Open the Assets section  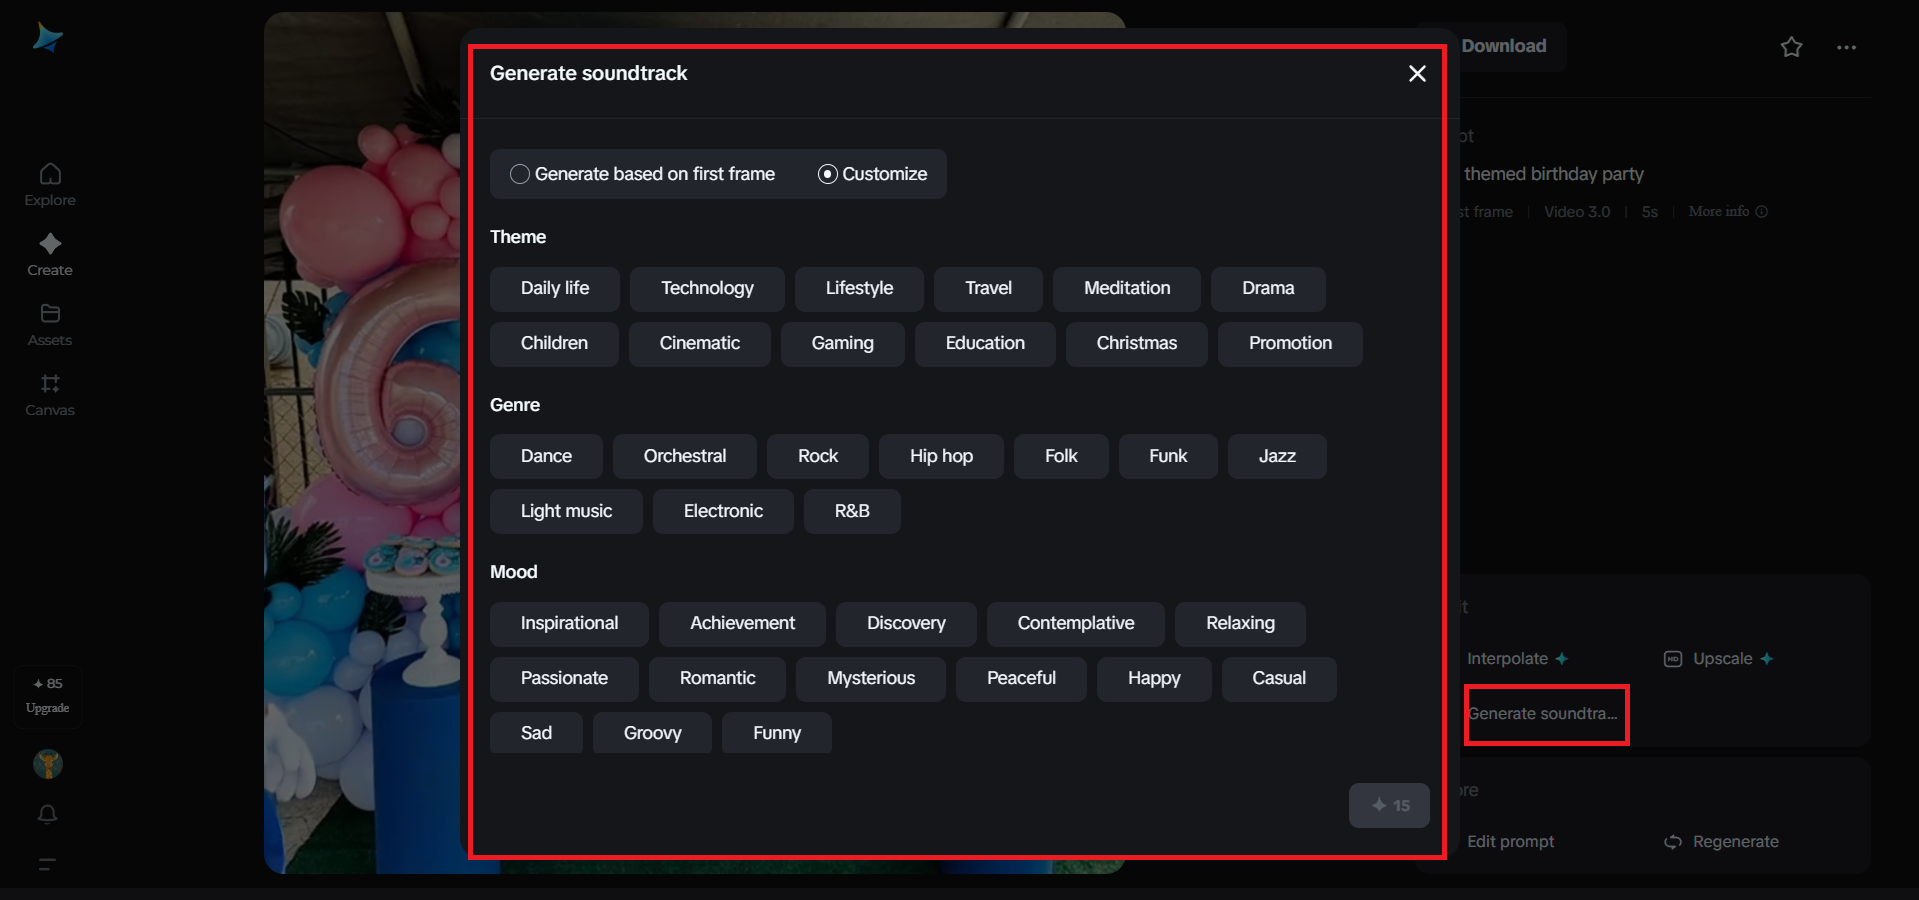pos(49,322)
